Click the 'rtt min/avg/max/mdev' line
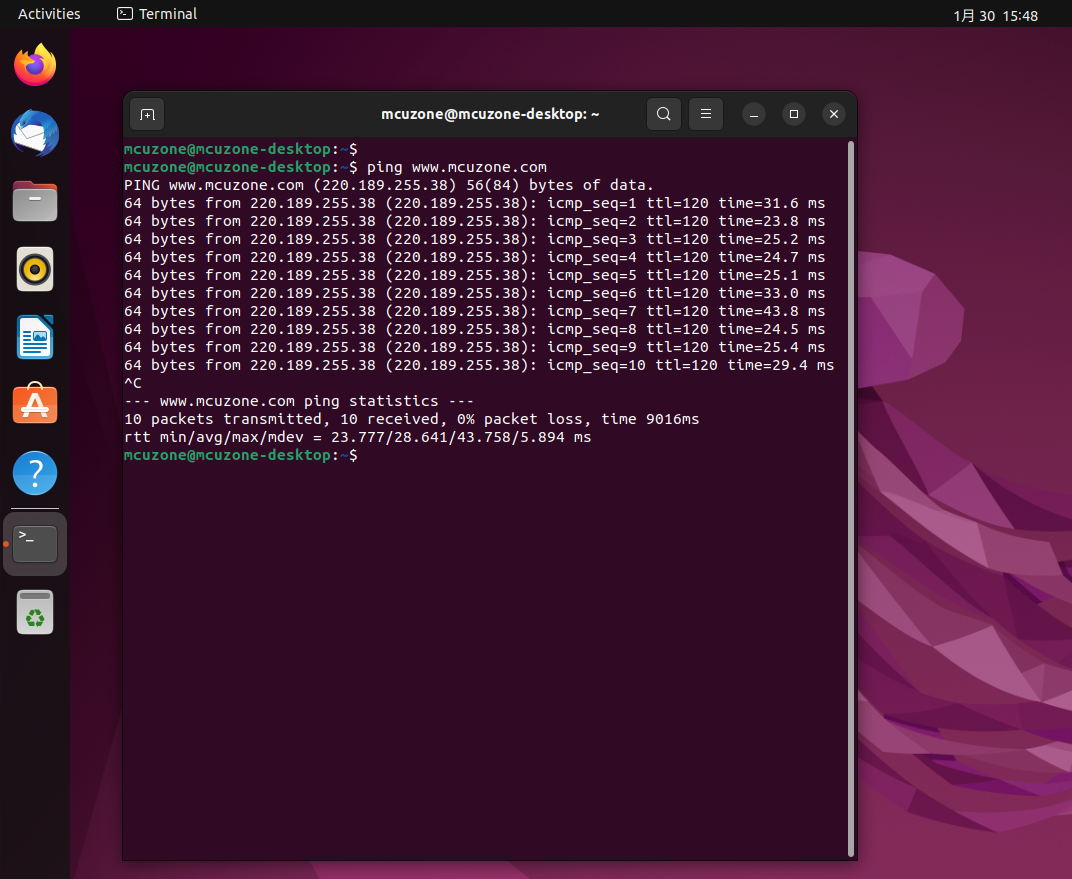 click(358, 437)
